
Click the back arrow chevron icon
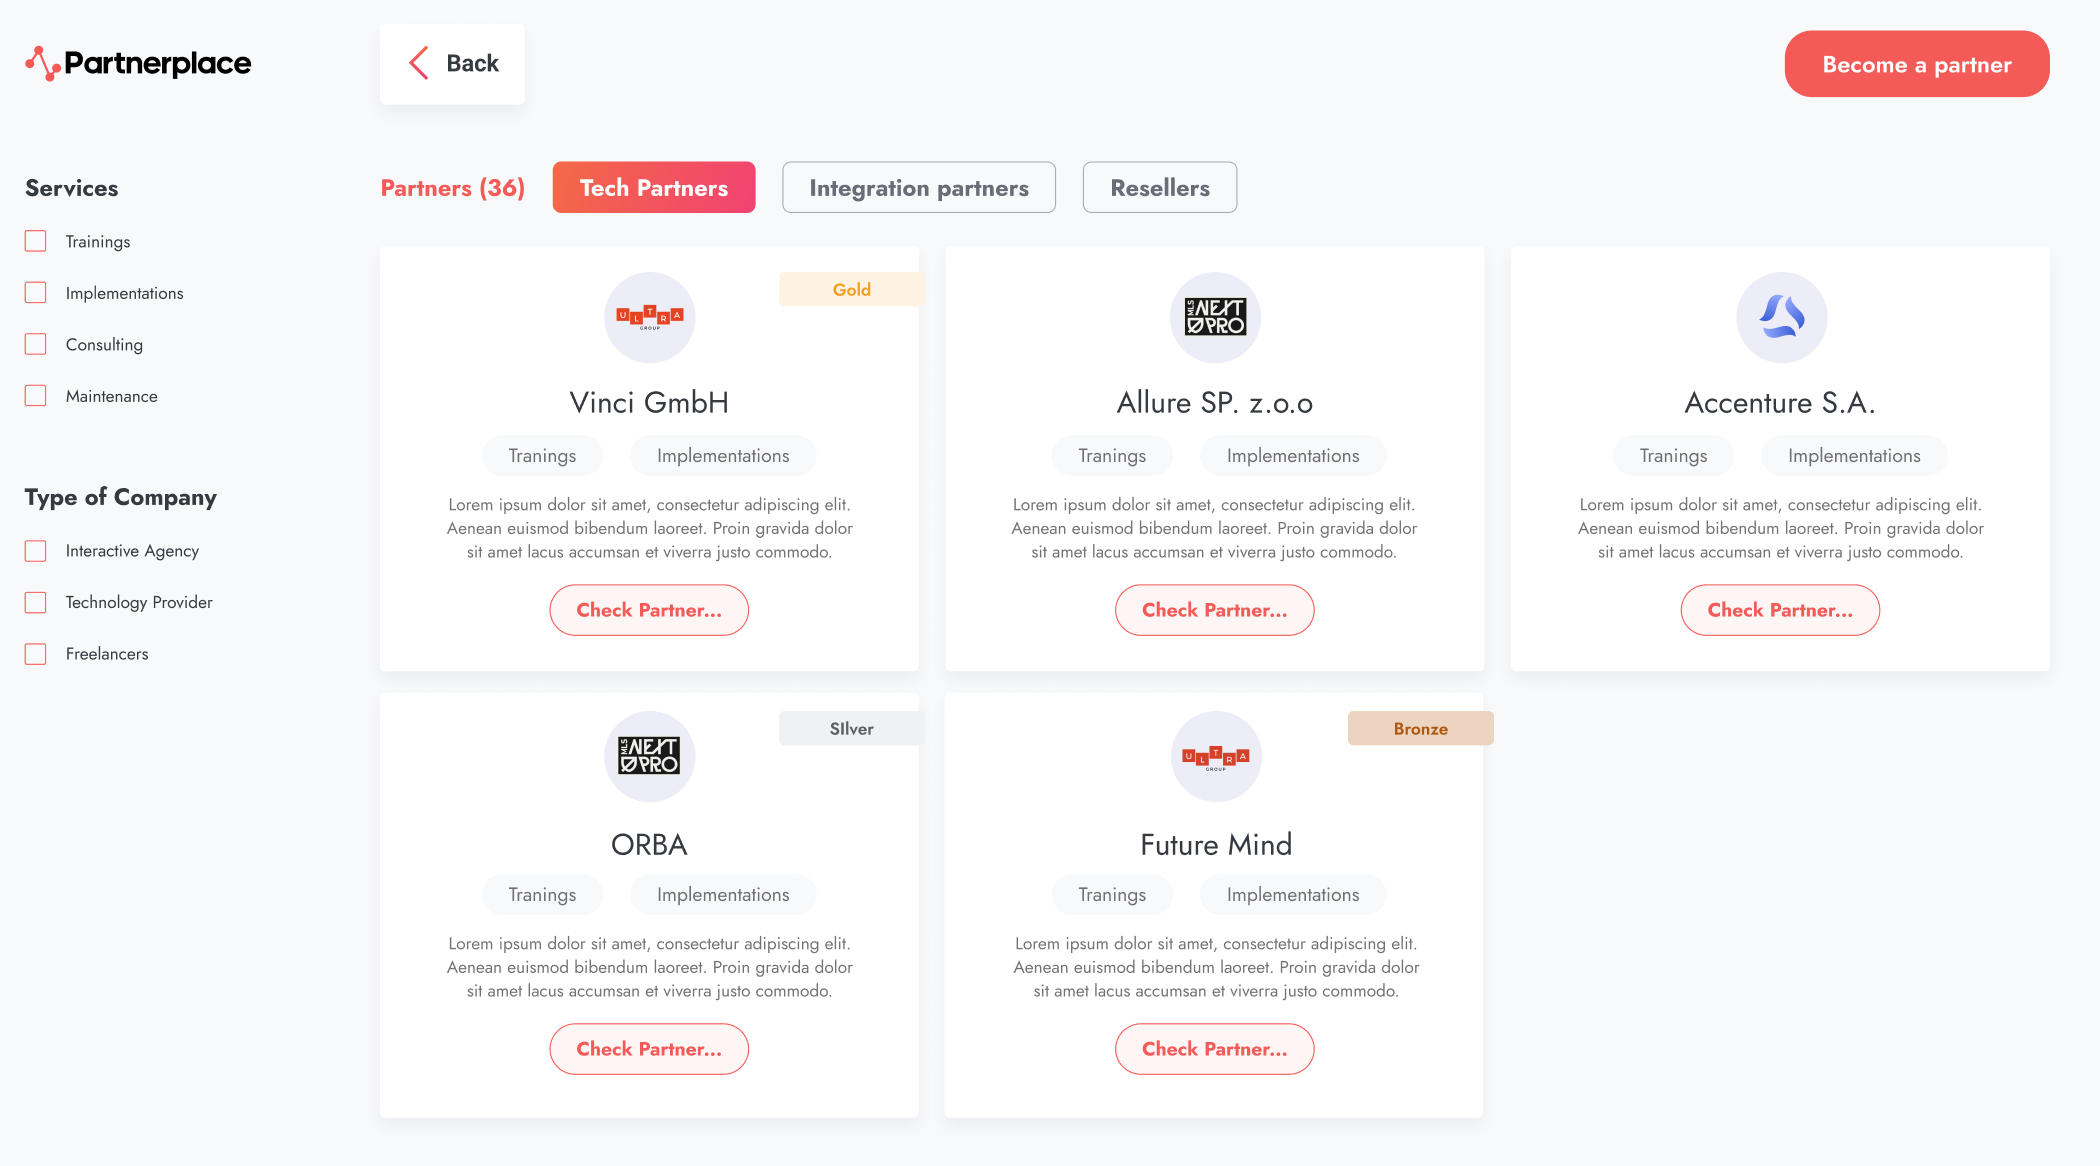pos(419,63)
